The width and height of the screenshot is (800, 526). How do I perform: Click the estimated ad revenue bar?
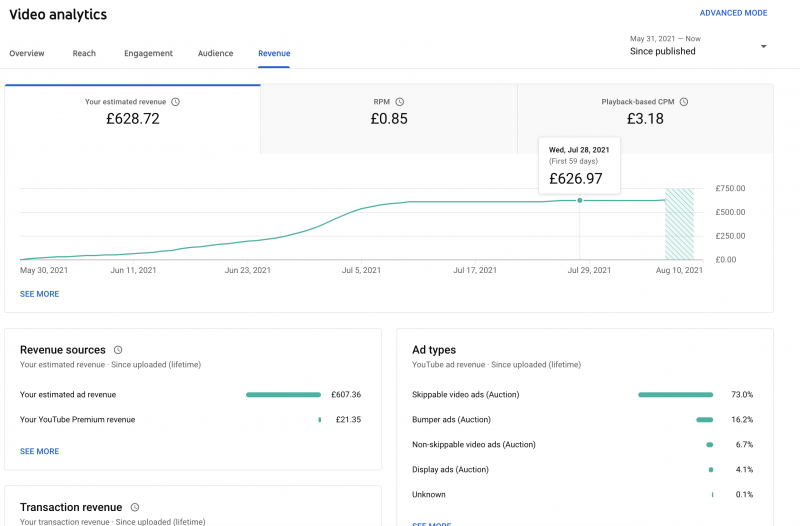283,395
